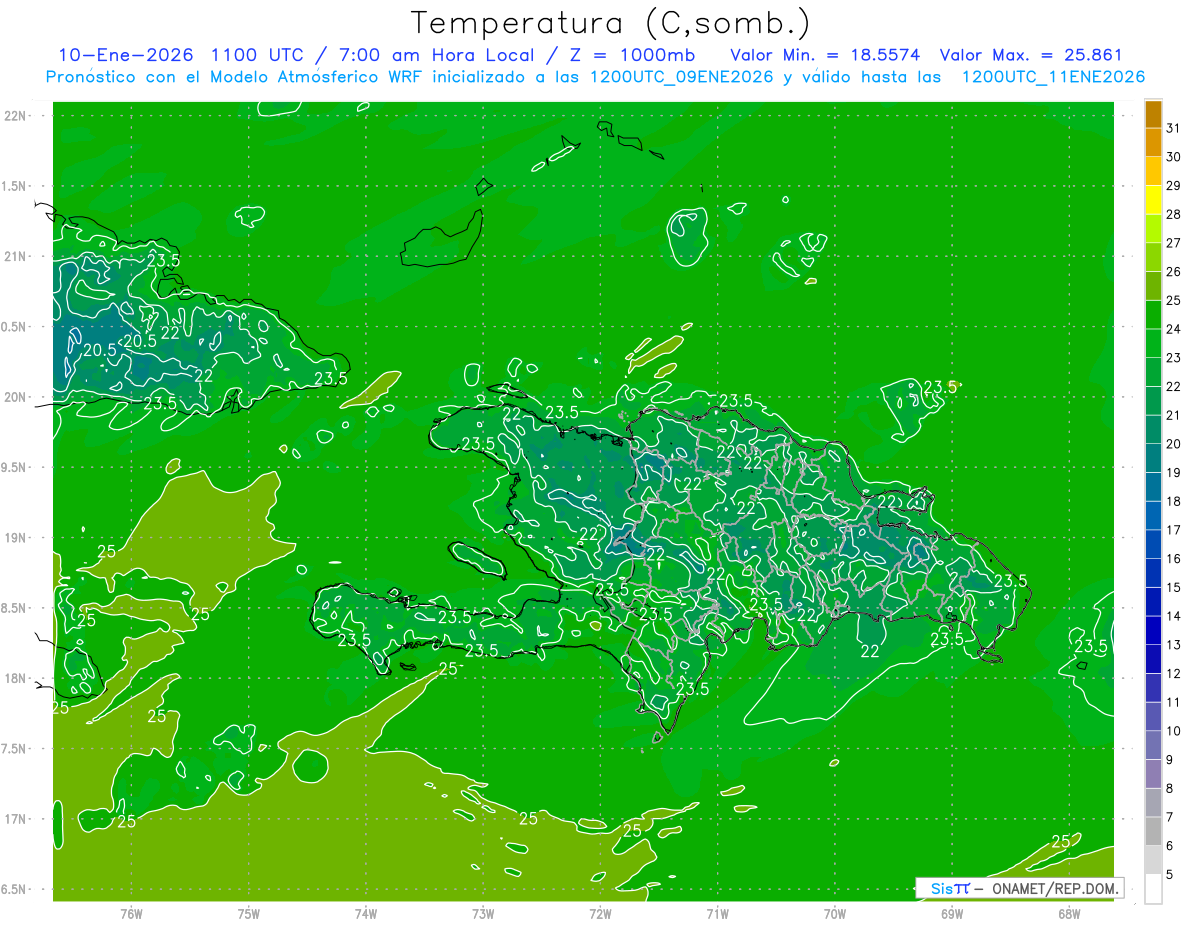Click the longitude axis label "68W"
This screenshot has height=927, width=1200.
[1069, 913]
